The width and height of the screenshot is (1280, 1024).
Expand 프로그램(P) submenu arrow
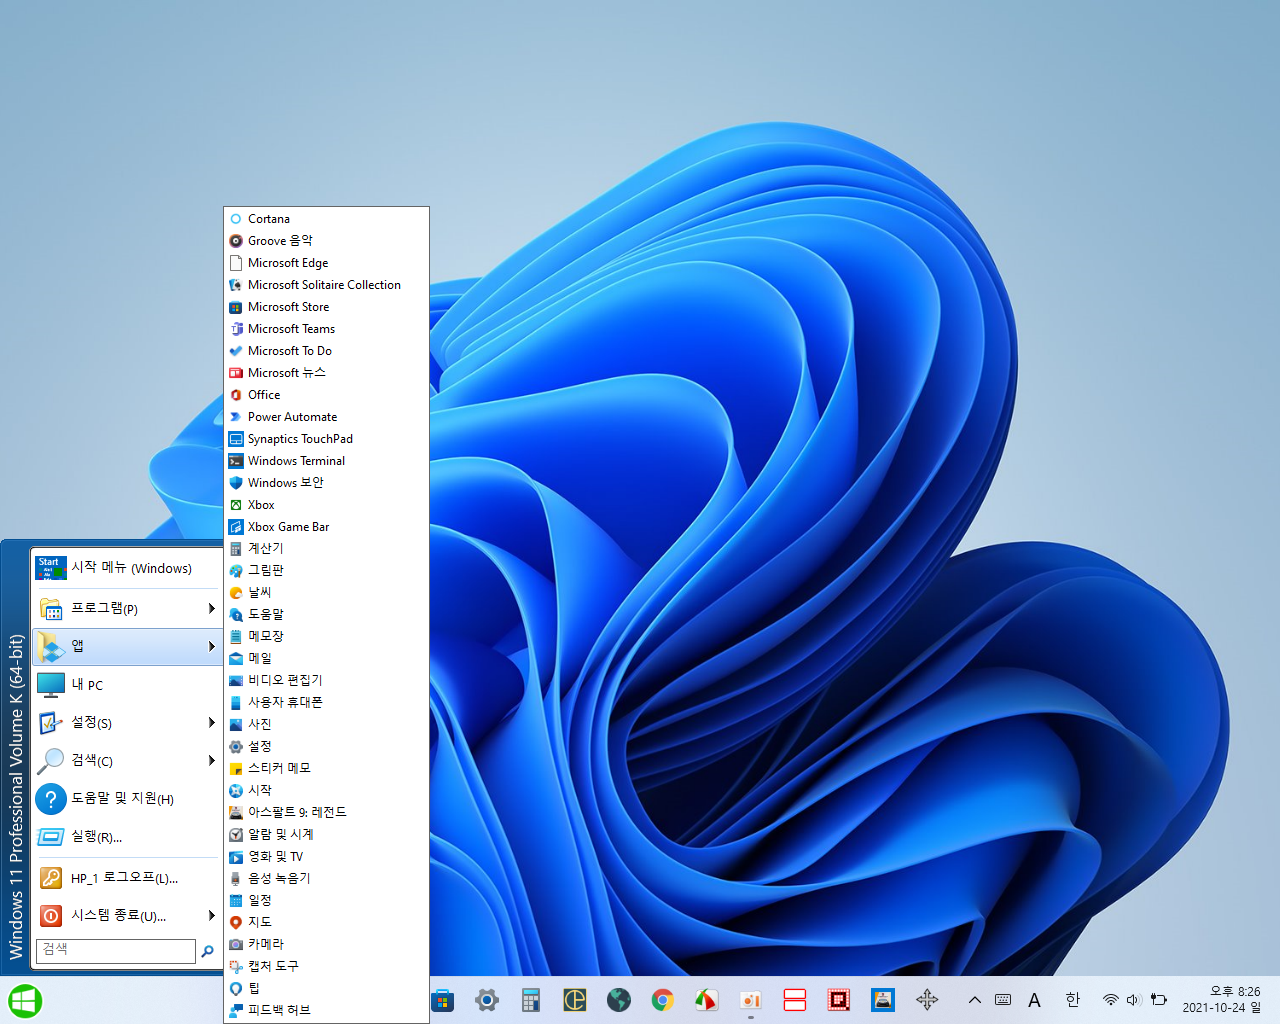tap(211, 608)
